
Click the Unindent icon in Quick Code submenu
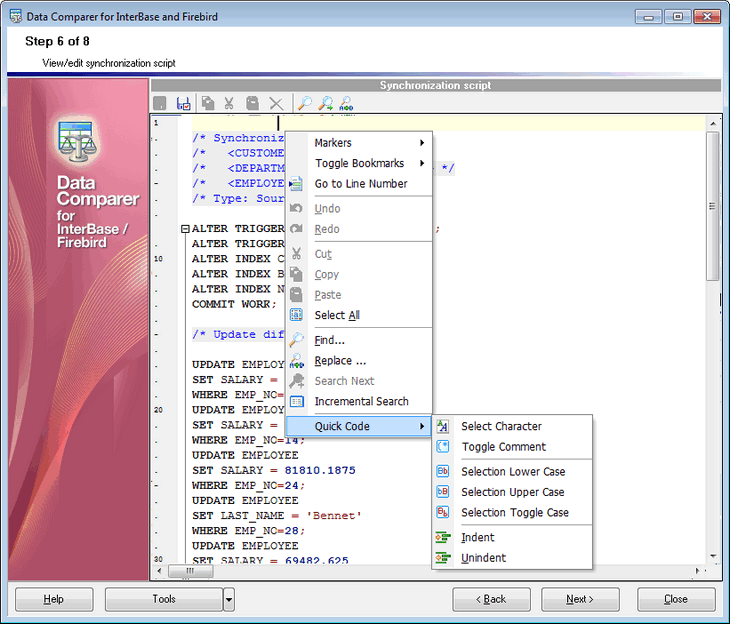(443, 557)
